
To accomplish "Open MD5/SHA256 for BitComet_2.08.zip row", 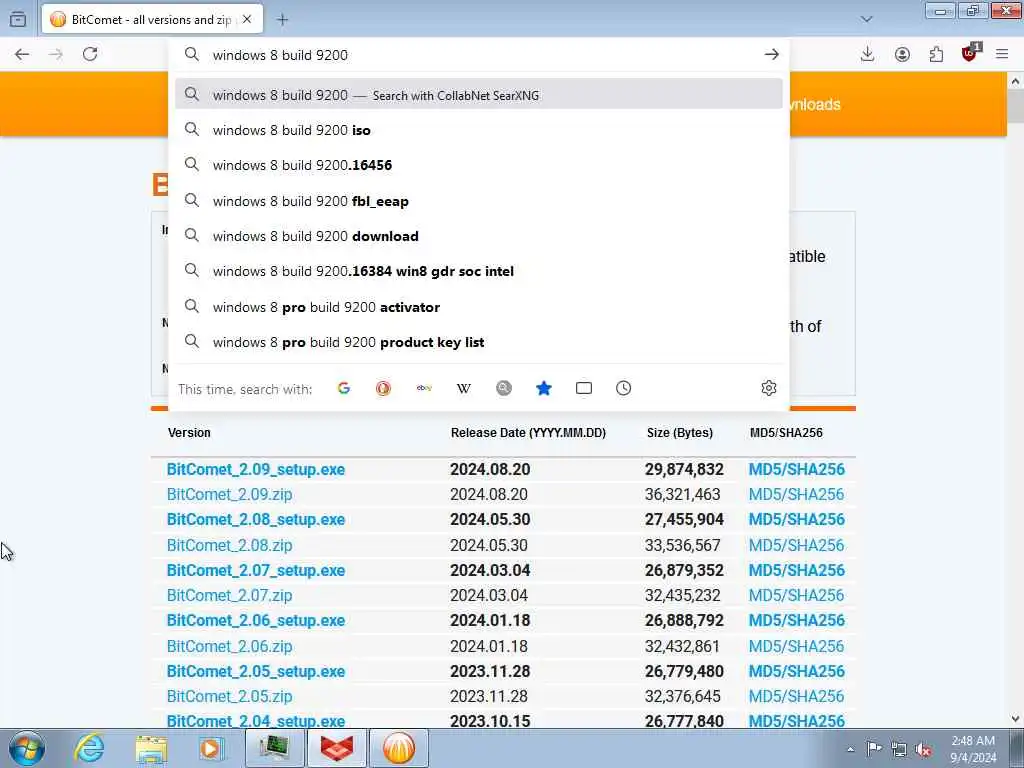I will (x=797, y=545).
